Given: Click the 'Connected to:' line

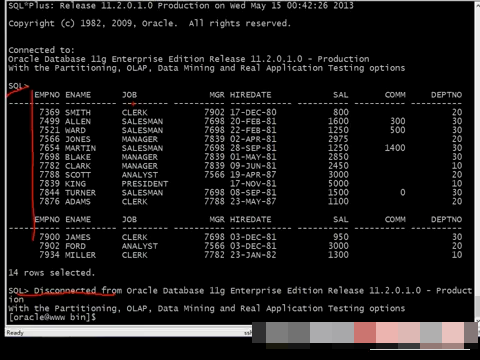Looking at the screenshot, I should [x=41, y=50].
